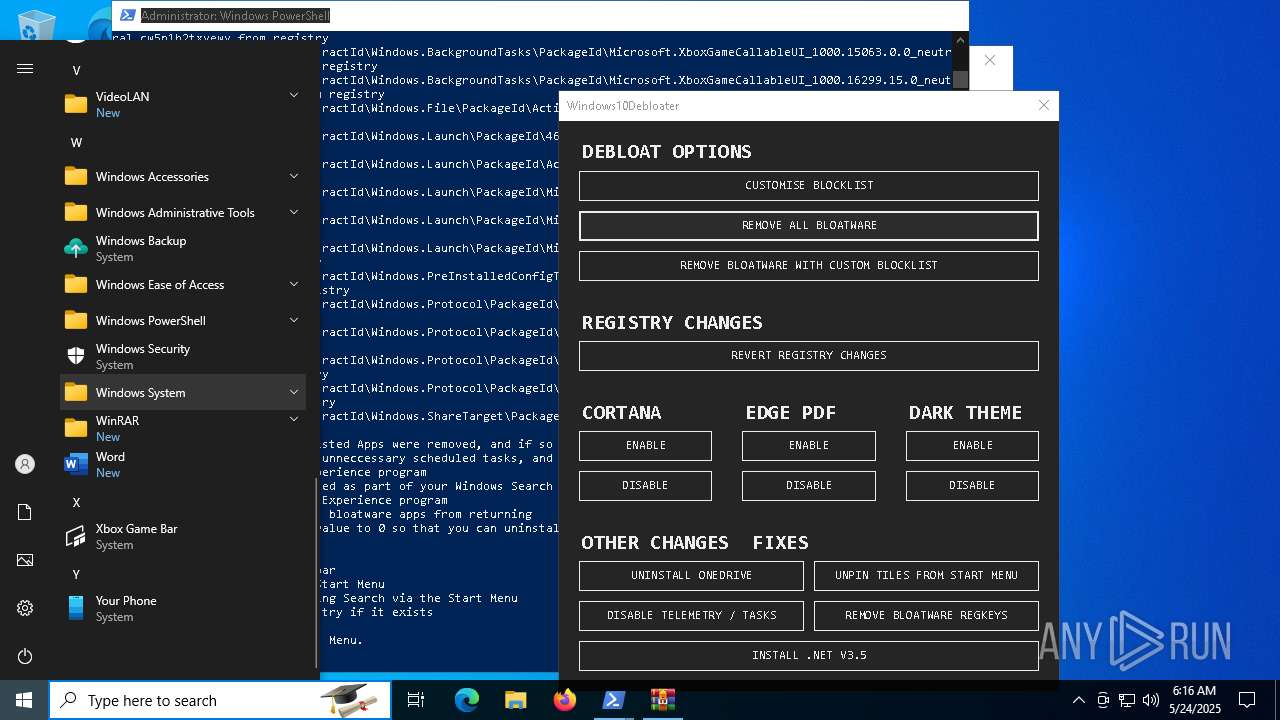Open File Explorer from taskbar
The image size is (1280, 720).
click(x=515, y=700)
